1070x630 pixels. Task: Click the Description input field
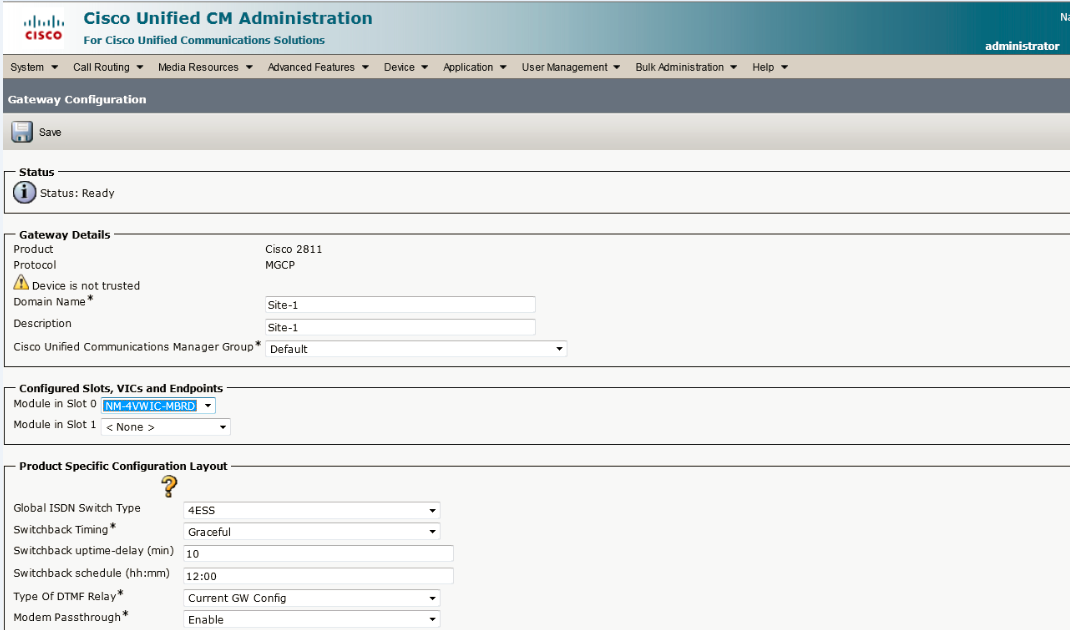400,327
